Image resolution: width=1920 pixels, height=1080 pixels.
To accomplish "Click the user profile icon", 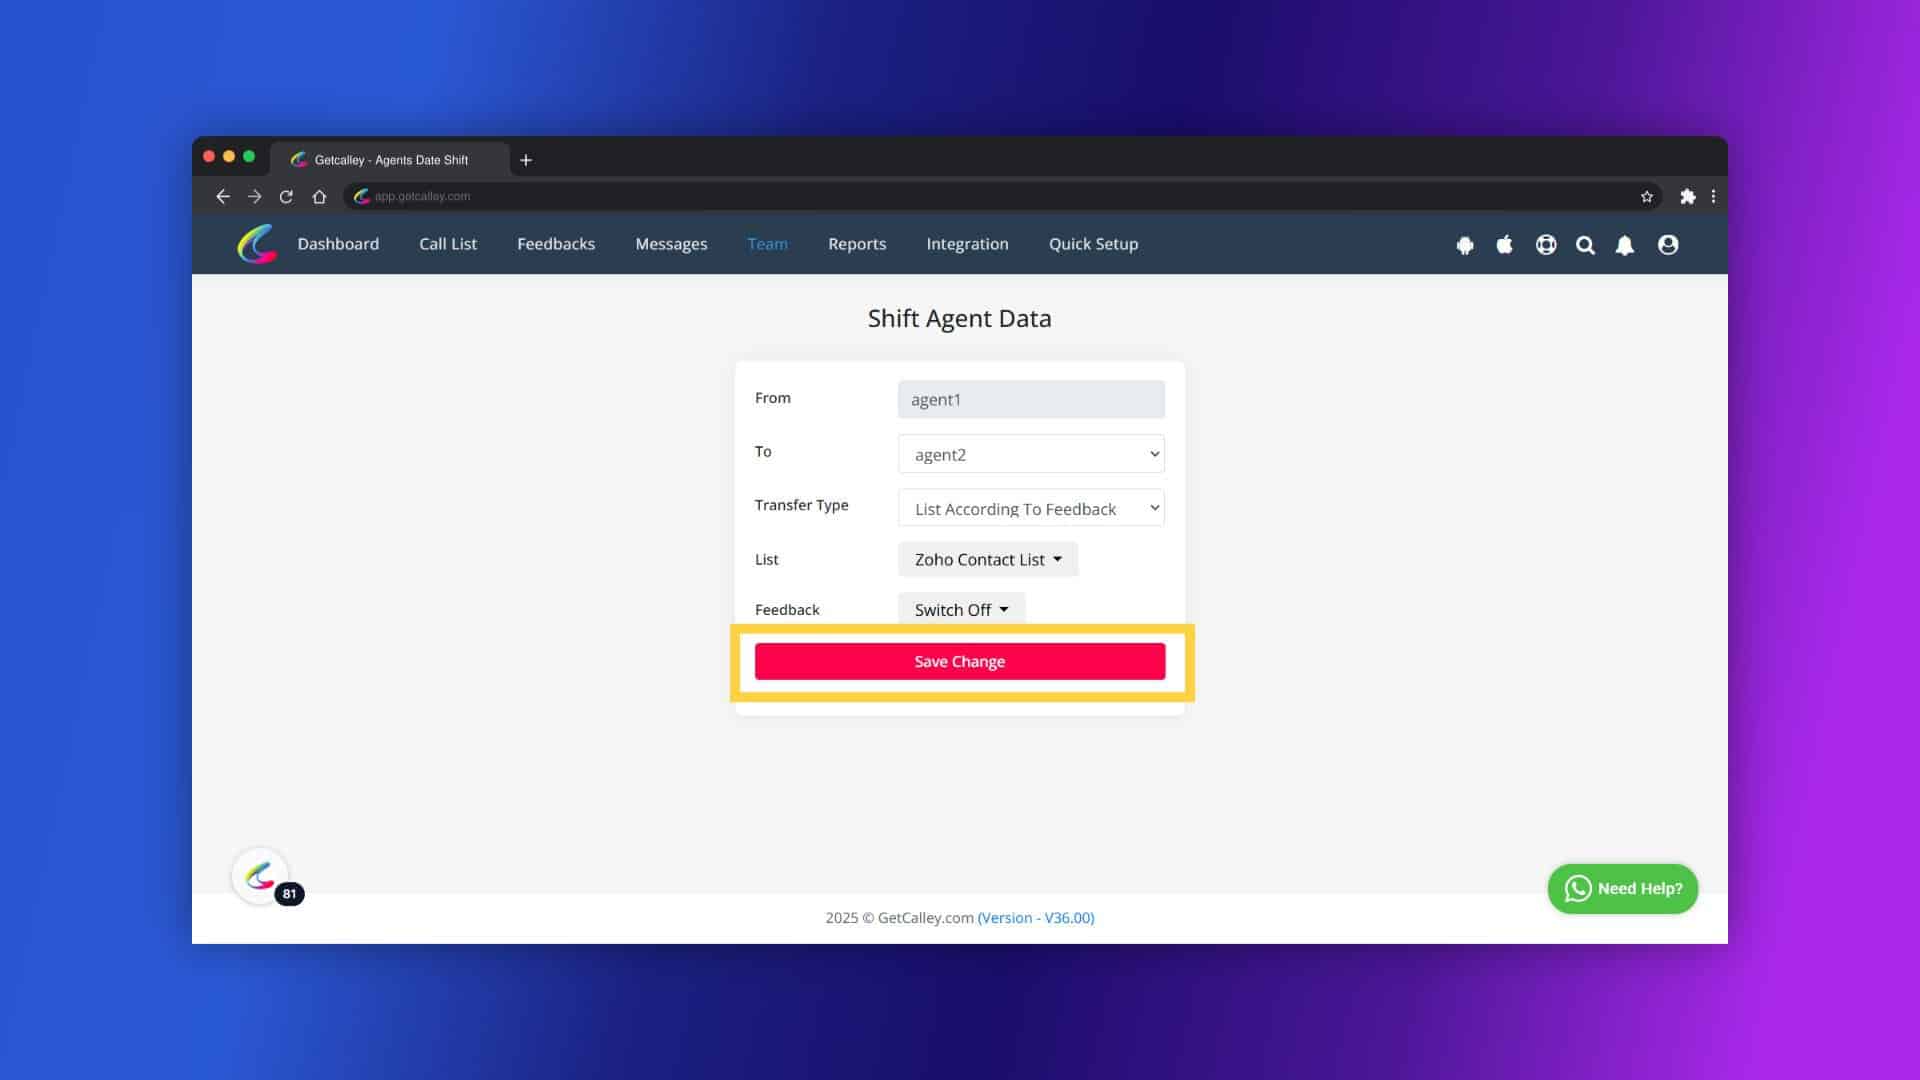I will click(1667, 244).
